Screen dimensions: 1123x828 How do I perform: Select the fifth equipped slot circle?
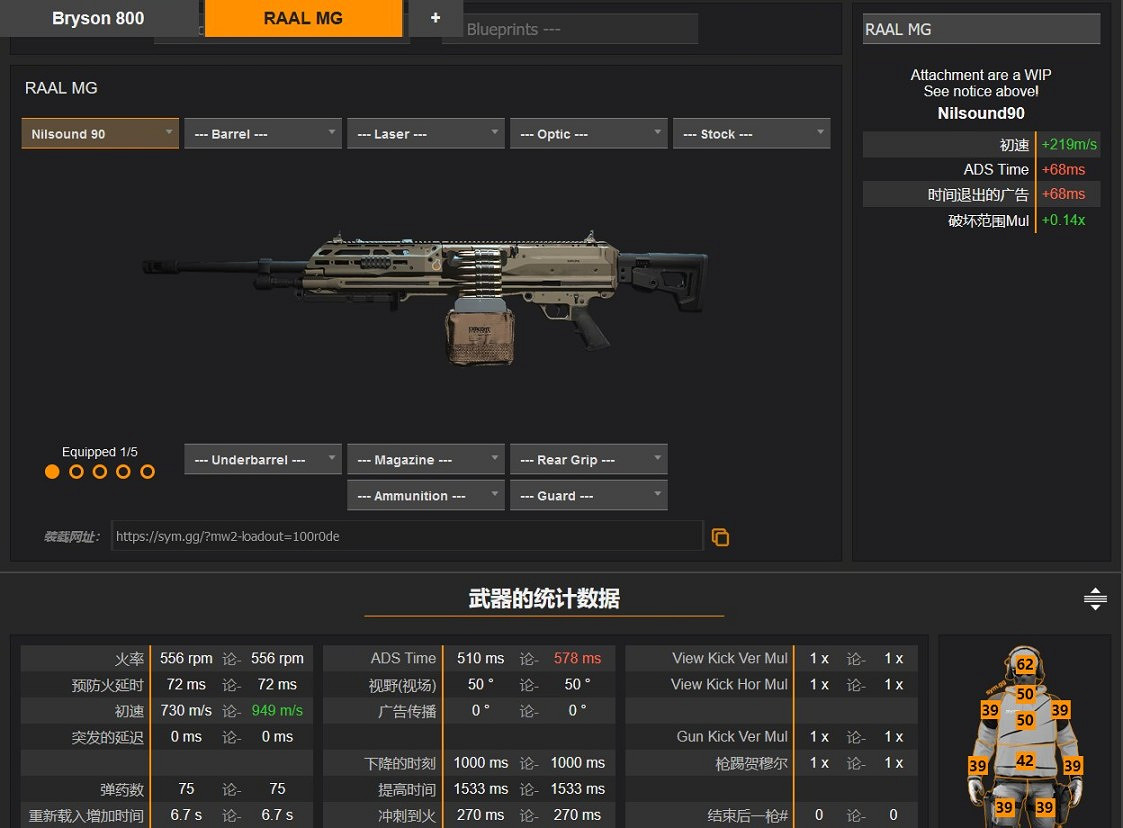(x=148, y=472)
